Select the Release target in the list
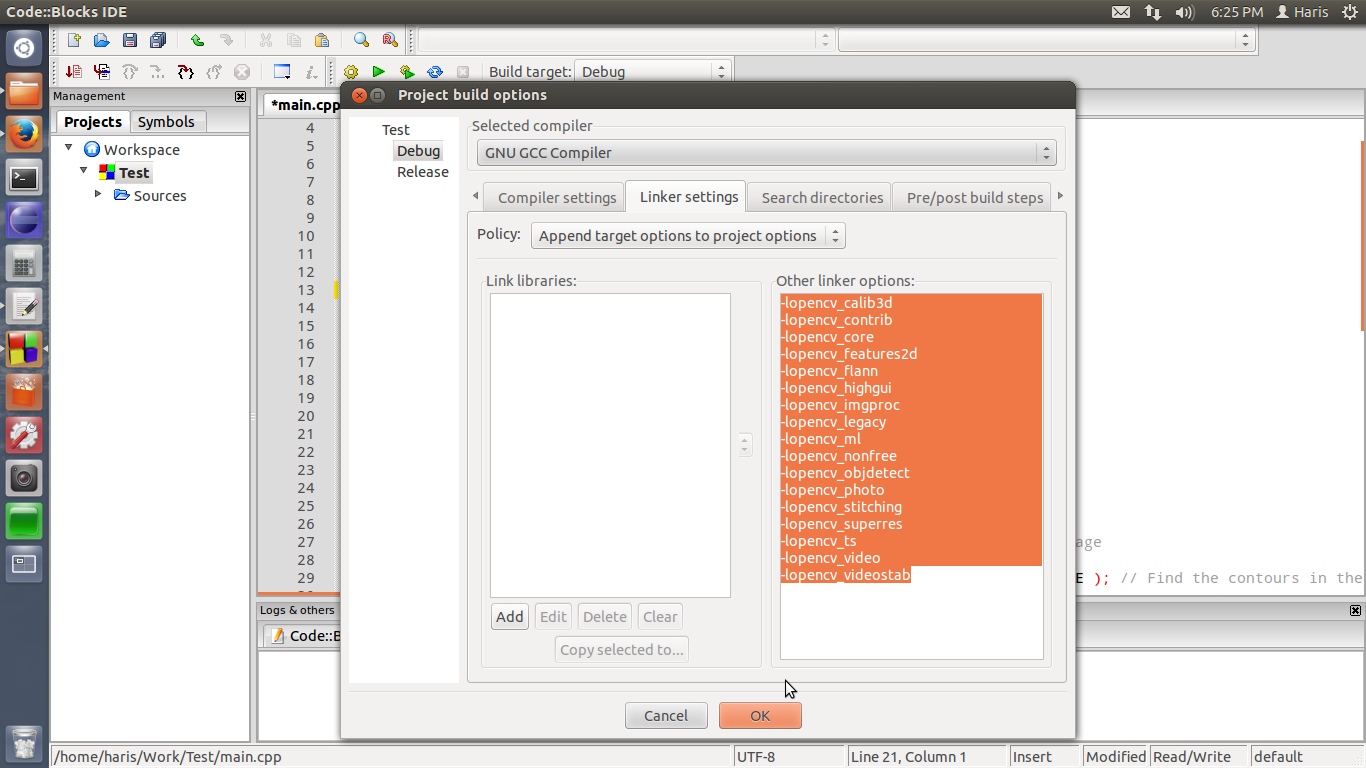The width and height of the screenshot is (1366, 768). tap(423, 172)
